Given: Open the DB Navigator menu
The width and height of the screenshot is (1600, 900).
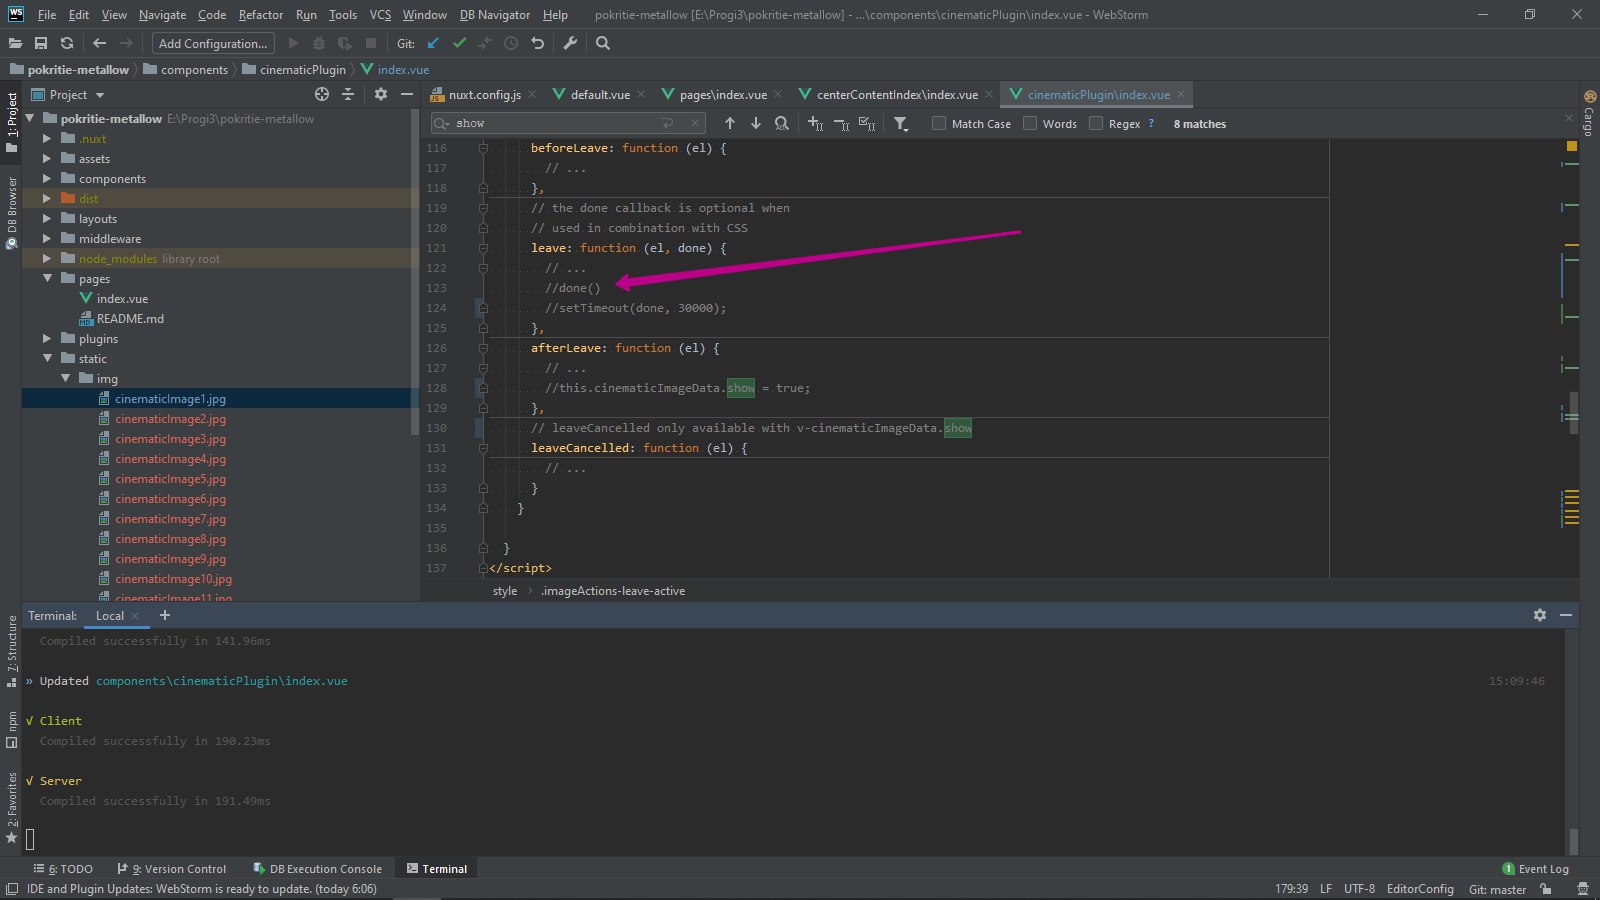Looking at the screenshot, I should pyautogui.click(x=495, y=15).
